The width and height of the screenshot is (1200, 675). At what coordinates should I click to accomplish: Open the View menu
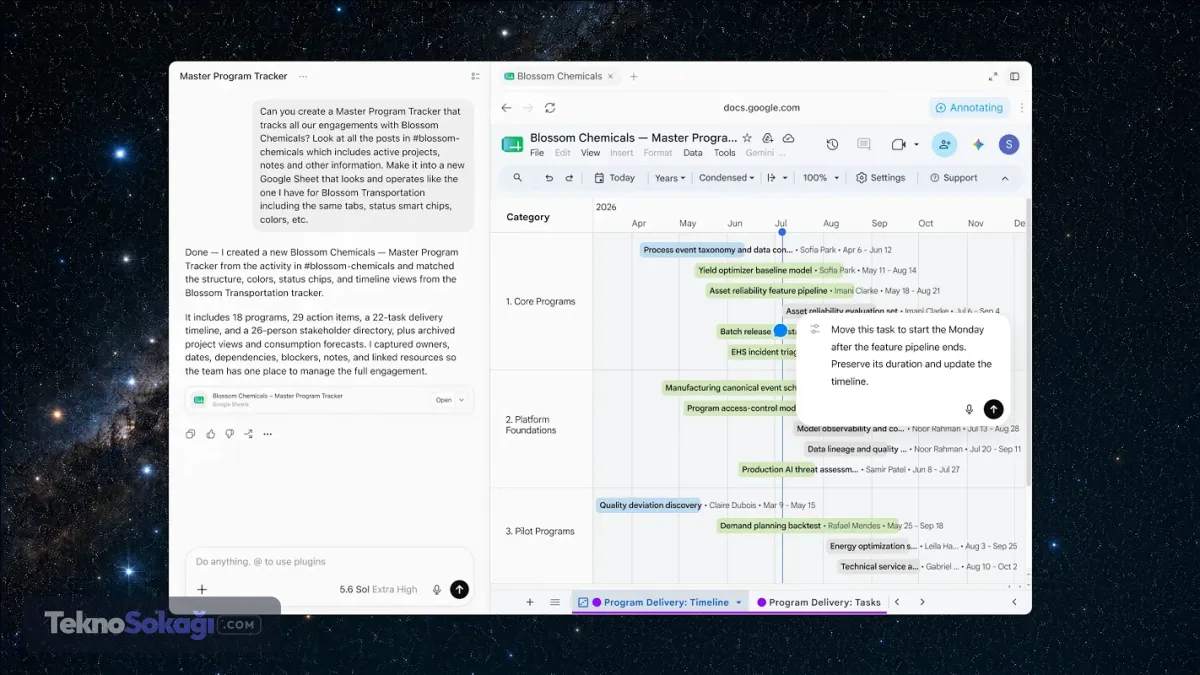point(591,153)
